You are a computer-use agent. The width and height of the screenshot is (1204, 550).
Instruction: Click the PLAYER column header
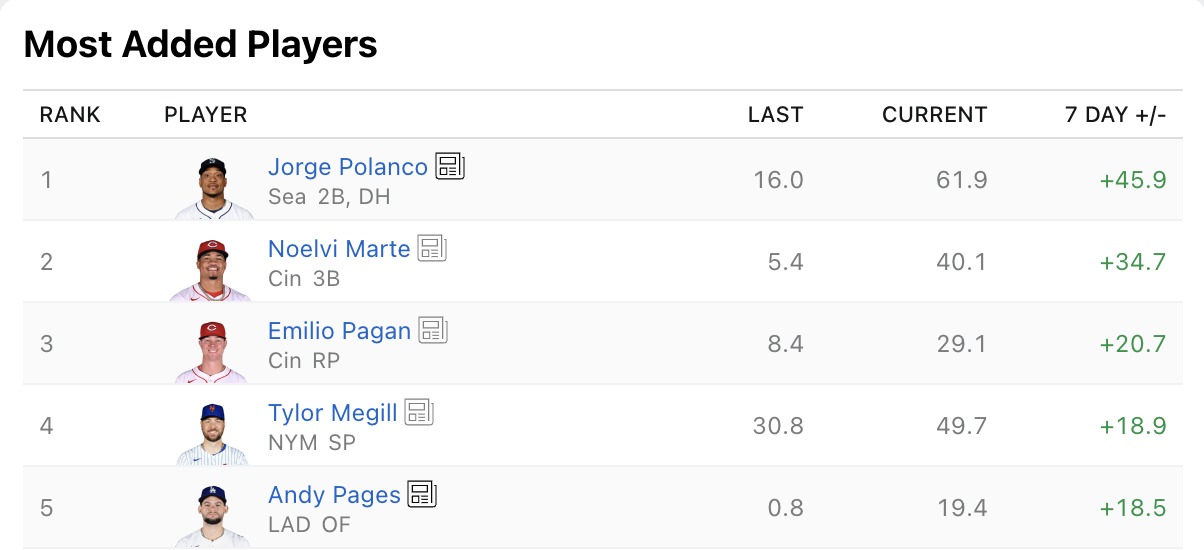pyautogui.click(x=206, y=115)
